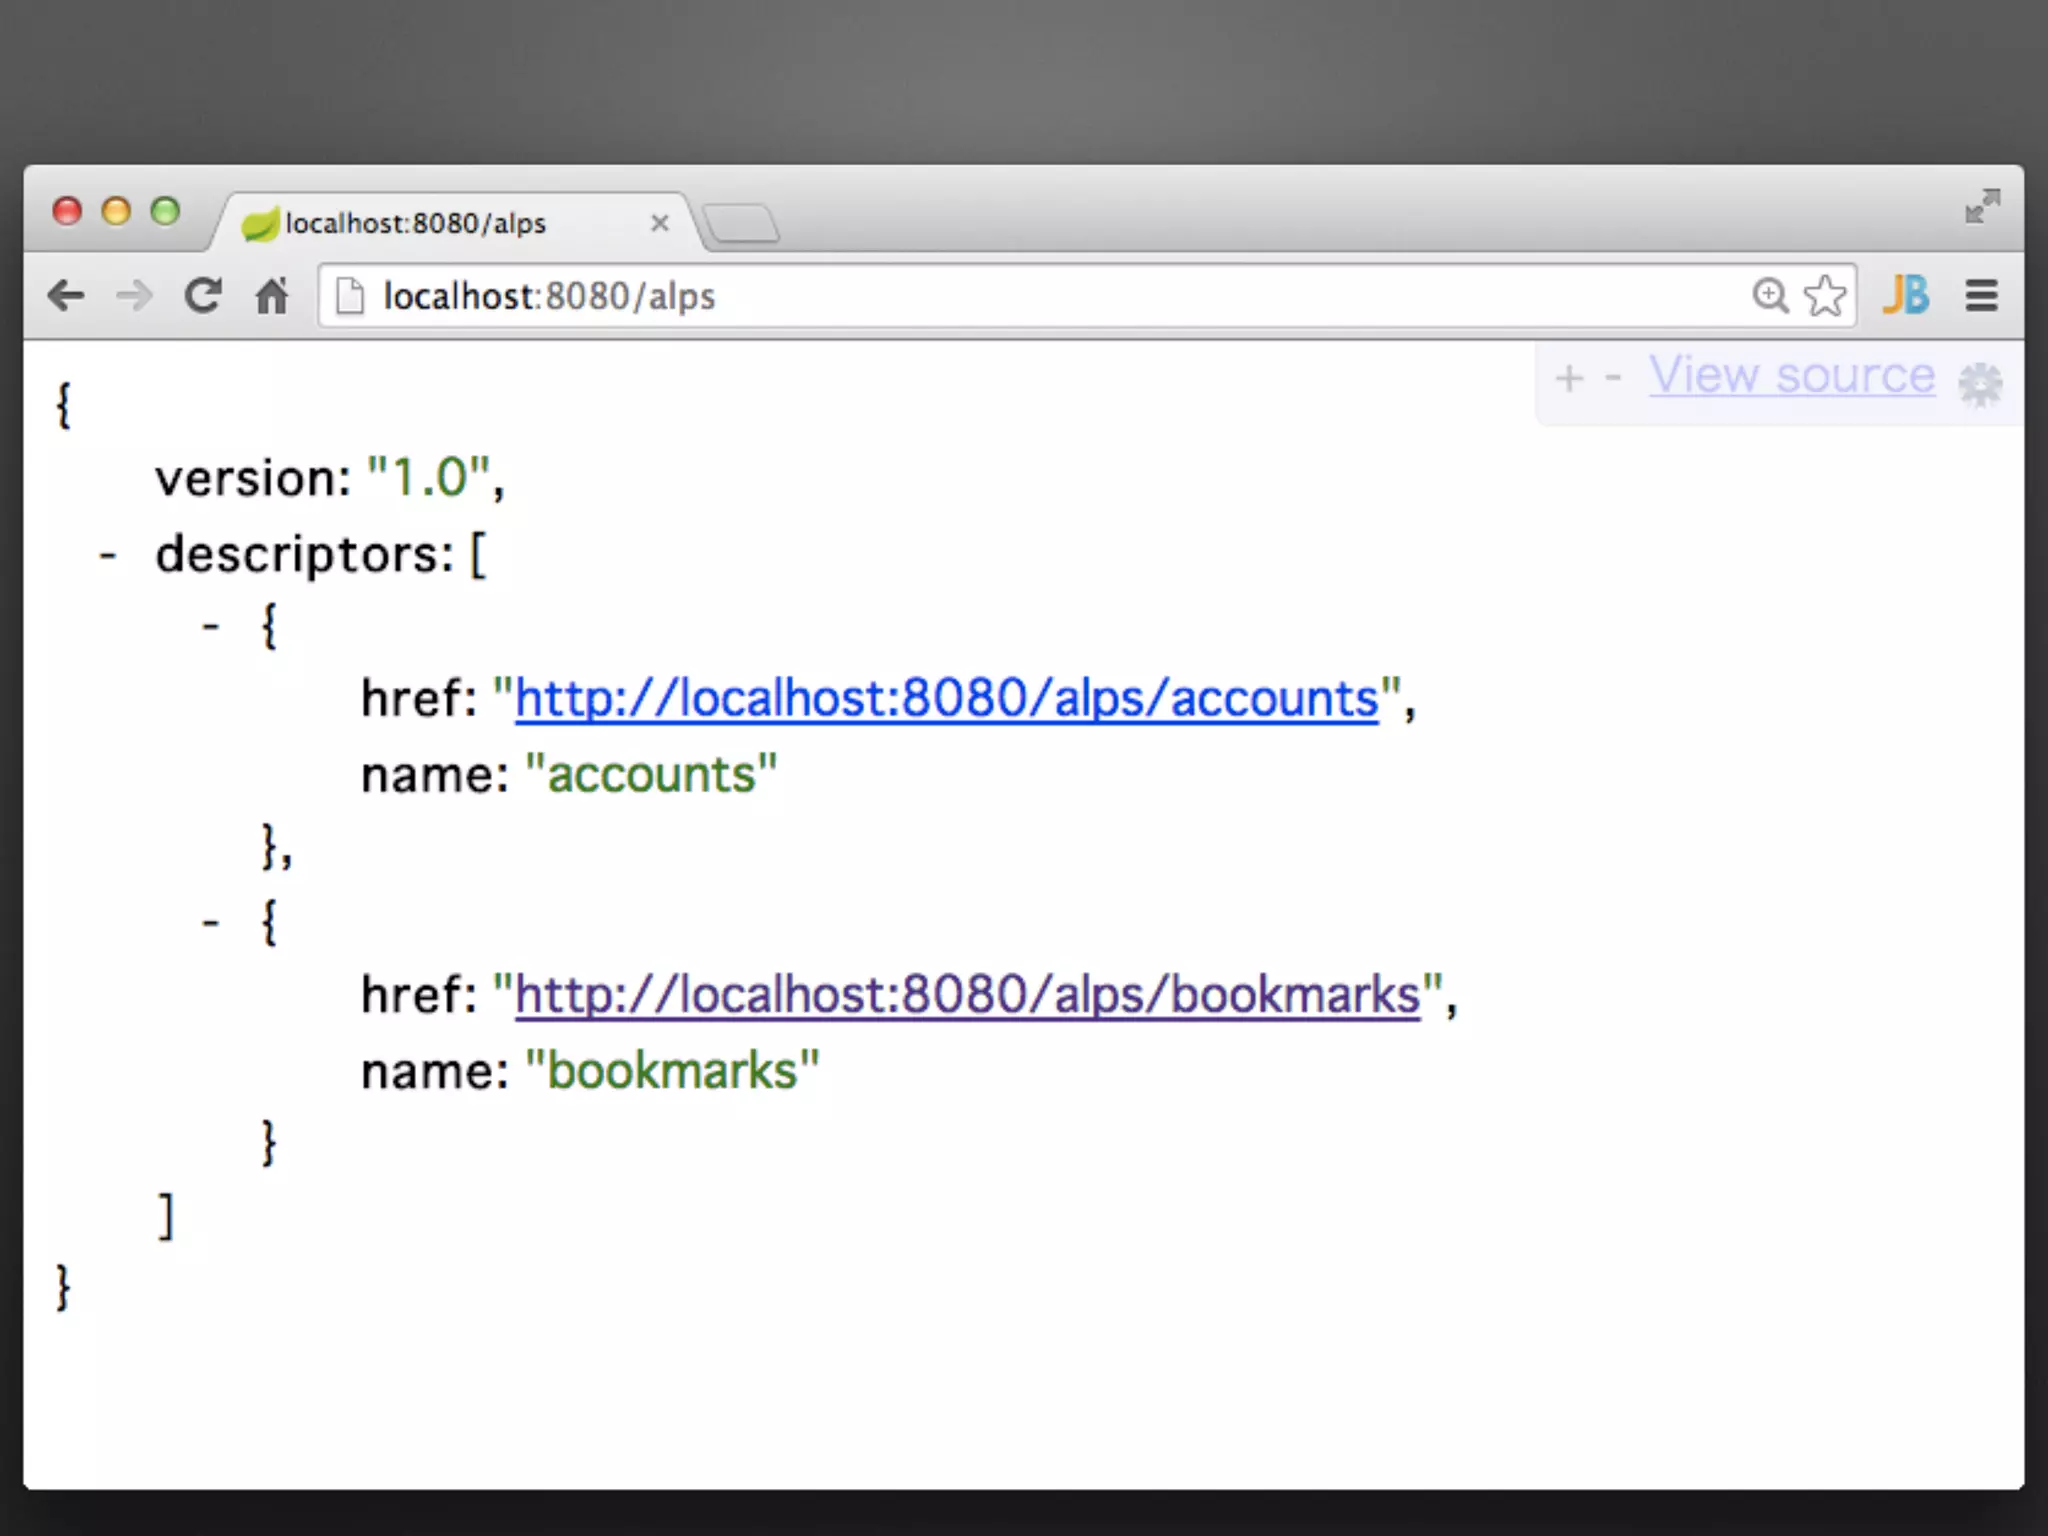Image resolution: width=2048 pixels, height=1536 pixels.
Task: Collapse the accounts descriptor object
Action: pyautogui.click(x=210, y=628)
